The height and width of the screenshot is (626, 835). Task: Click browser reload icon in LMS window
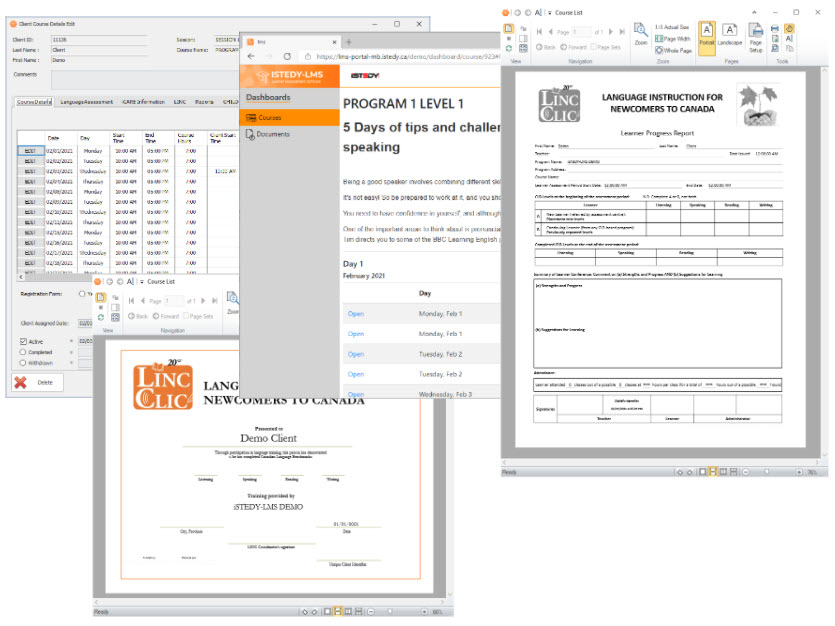coord(287,56)
